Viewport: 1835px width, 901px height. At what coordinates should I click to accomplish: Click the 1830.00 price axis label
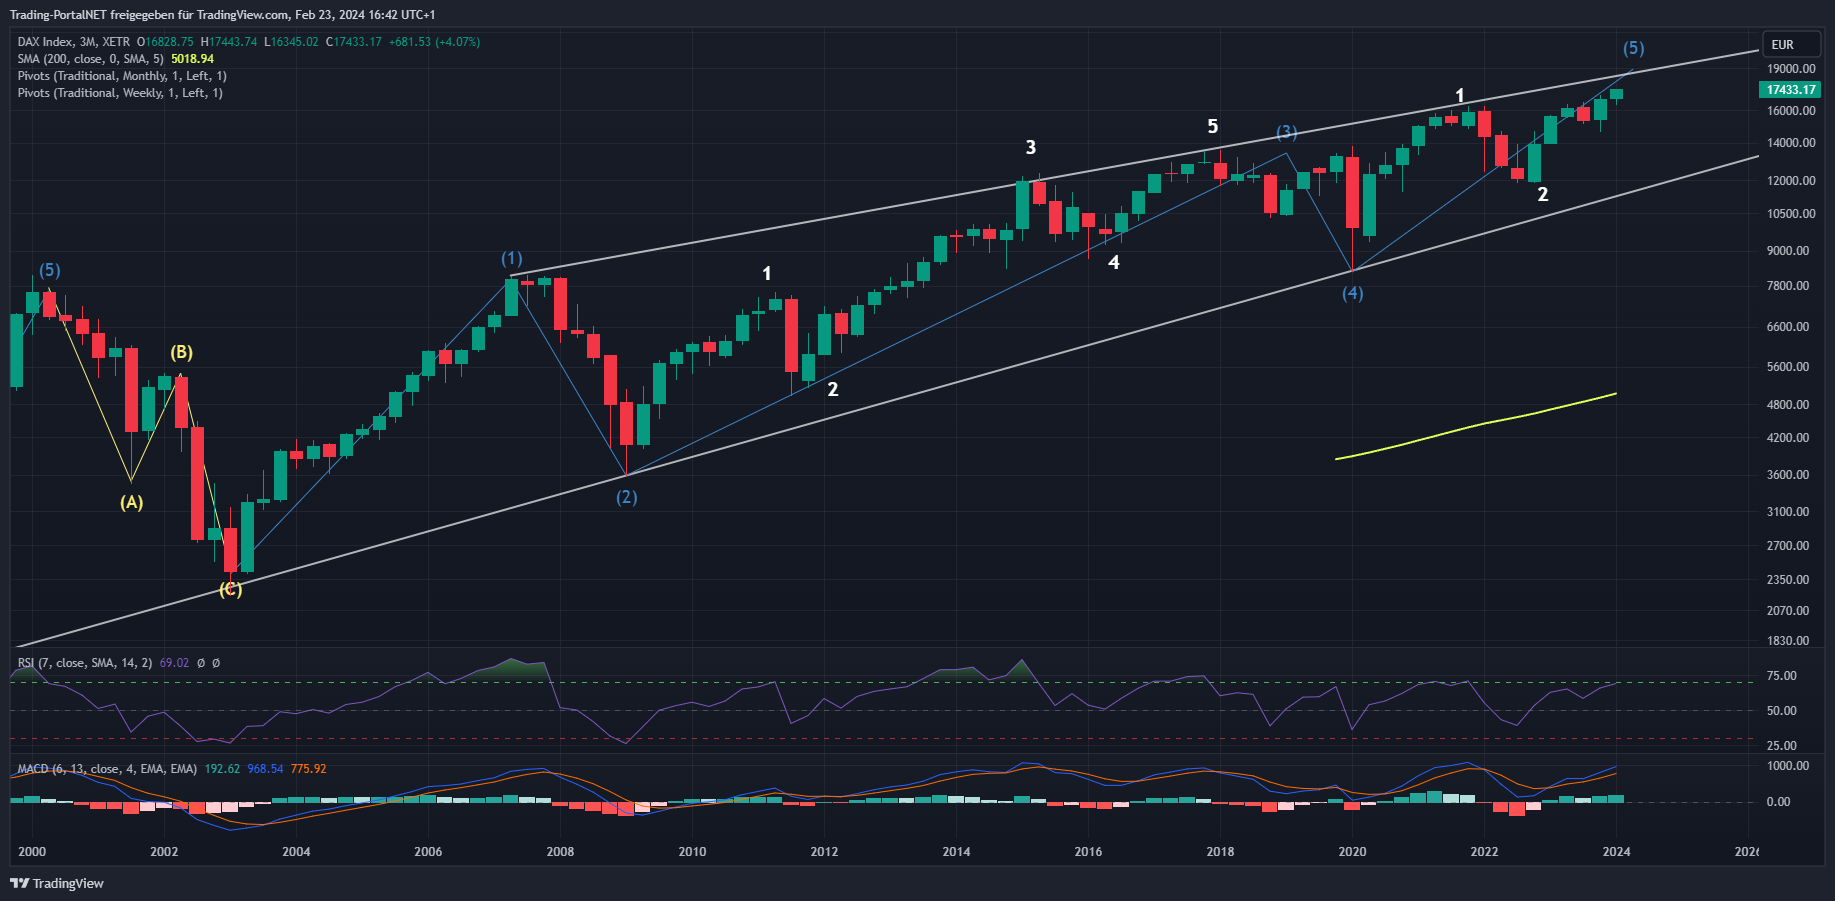pyautogui.click(x=1788, y=641)
